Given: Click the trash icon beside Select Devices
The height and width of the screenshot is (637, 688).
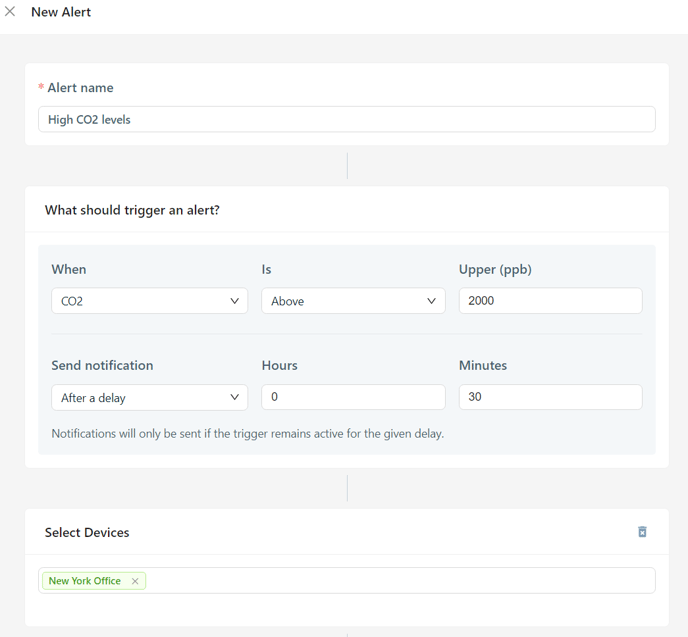Looking at the screenshot, I should (642, 532).
